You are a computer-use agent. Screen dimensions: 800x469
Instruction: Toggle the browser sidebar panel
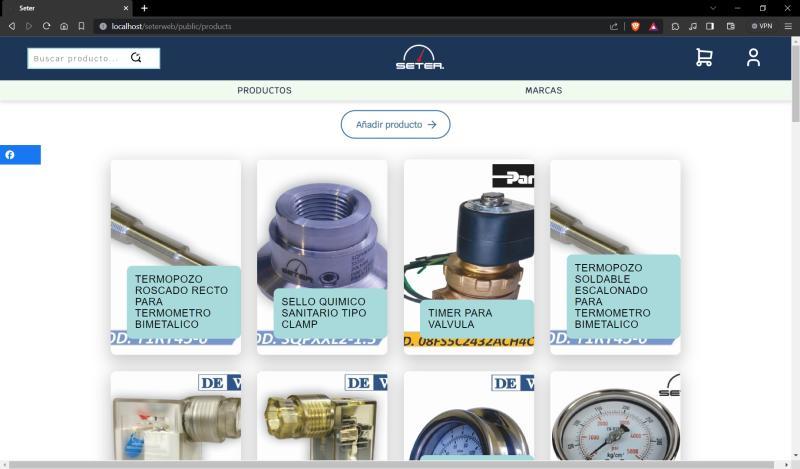(x=710, y=26)
